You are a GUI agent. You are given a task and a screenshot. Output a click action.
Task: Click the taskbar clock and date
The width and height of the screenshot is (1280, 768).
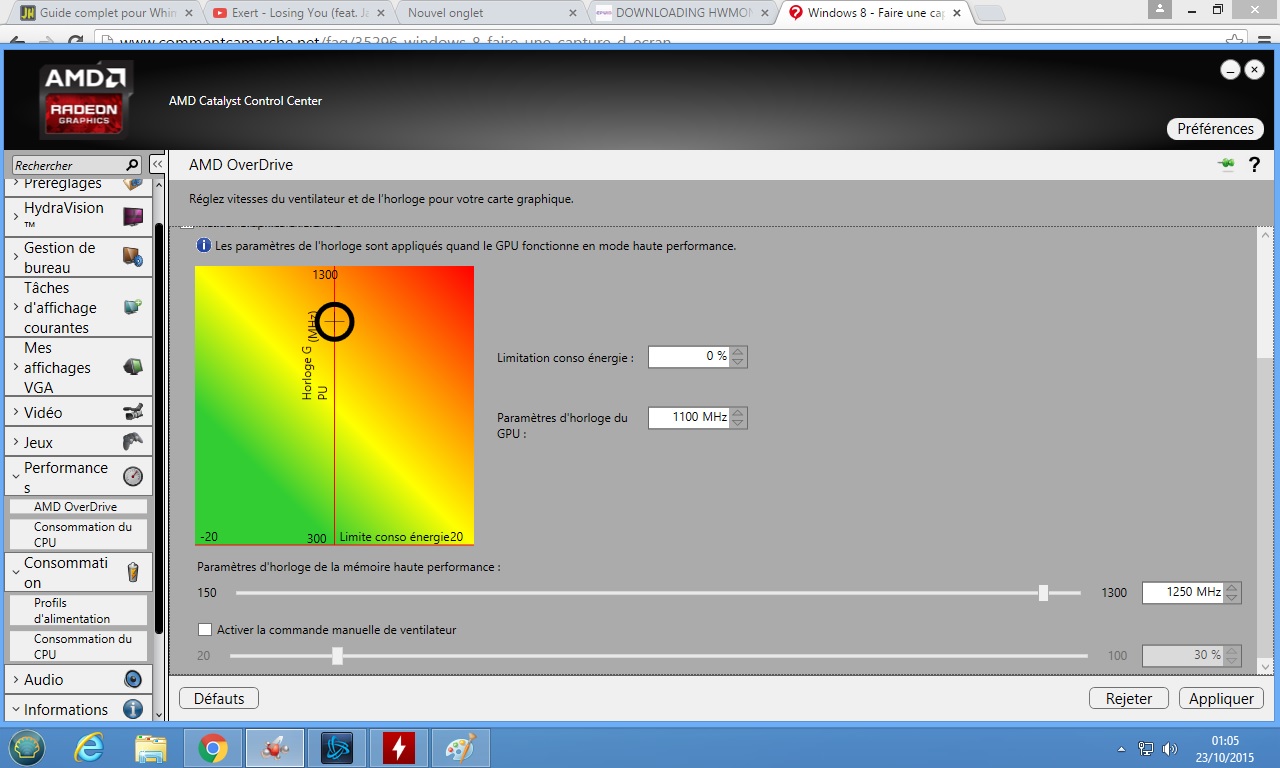(1226, 748)
